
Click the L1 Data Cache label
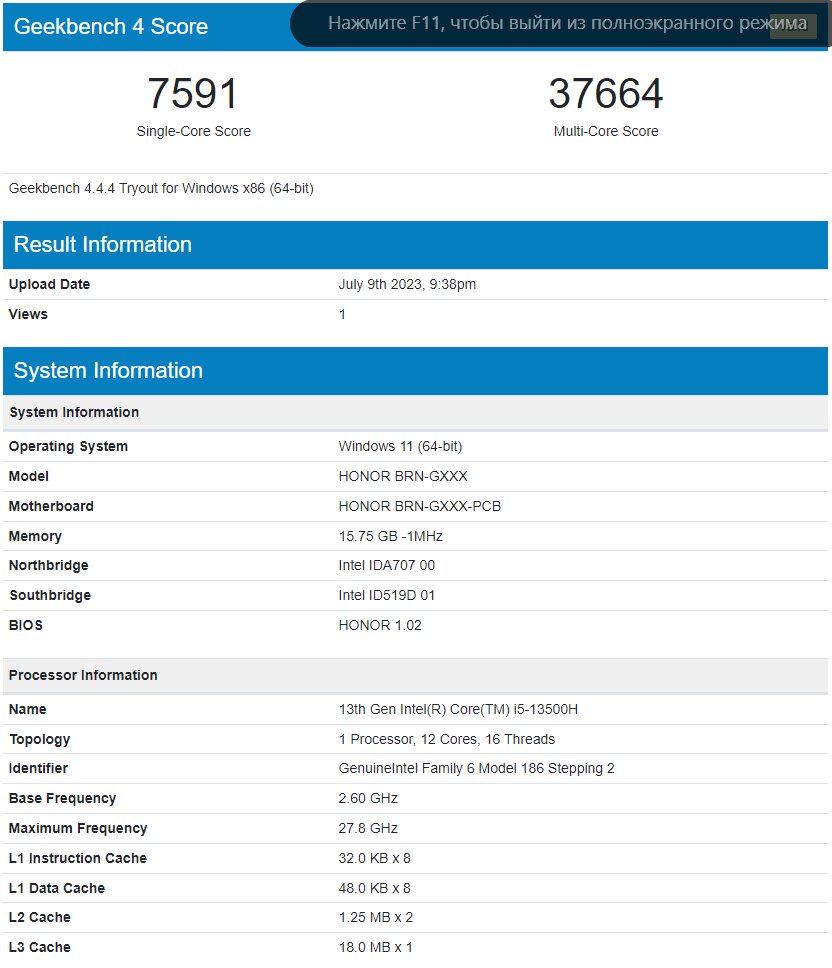[x=57, y=888]
